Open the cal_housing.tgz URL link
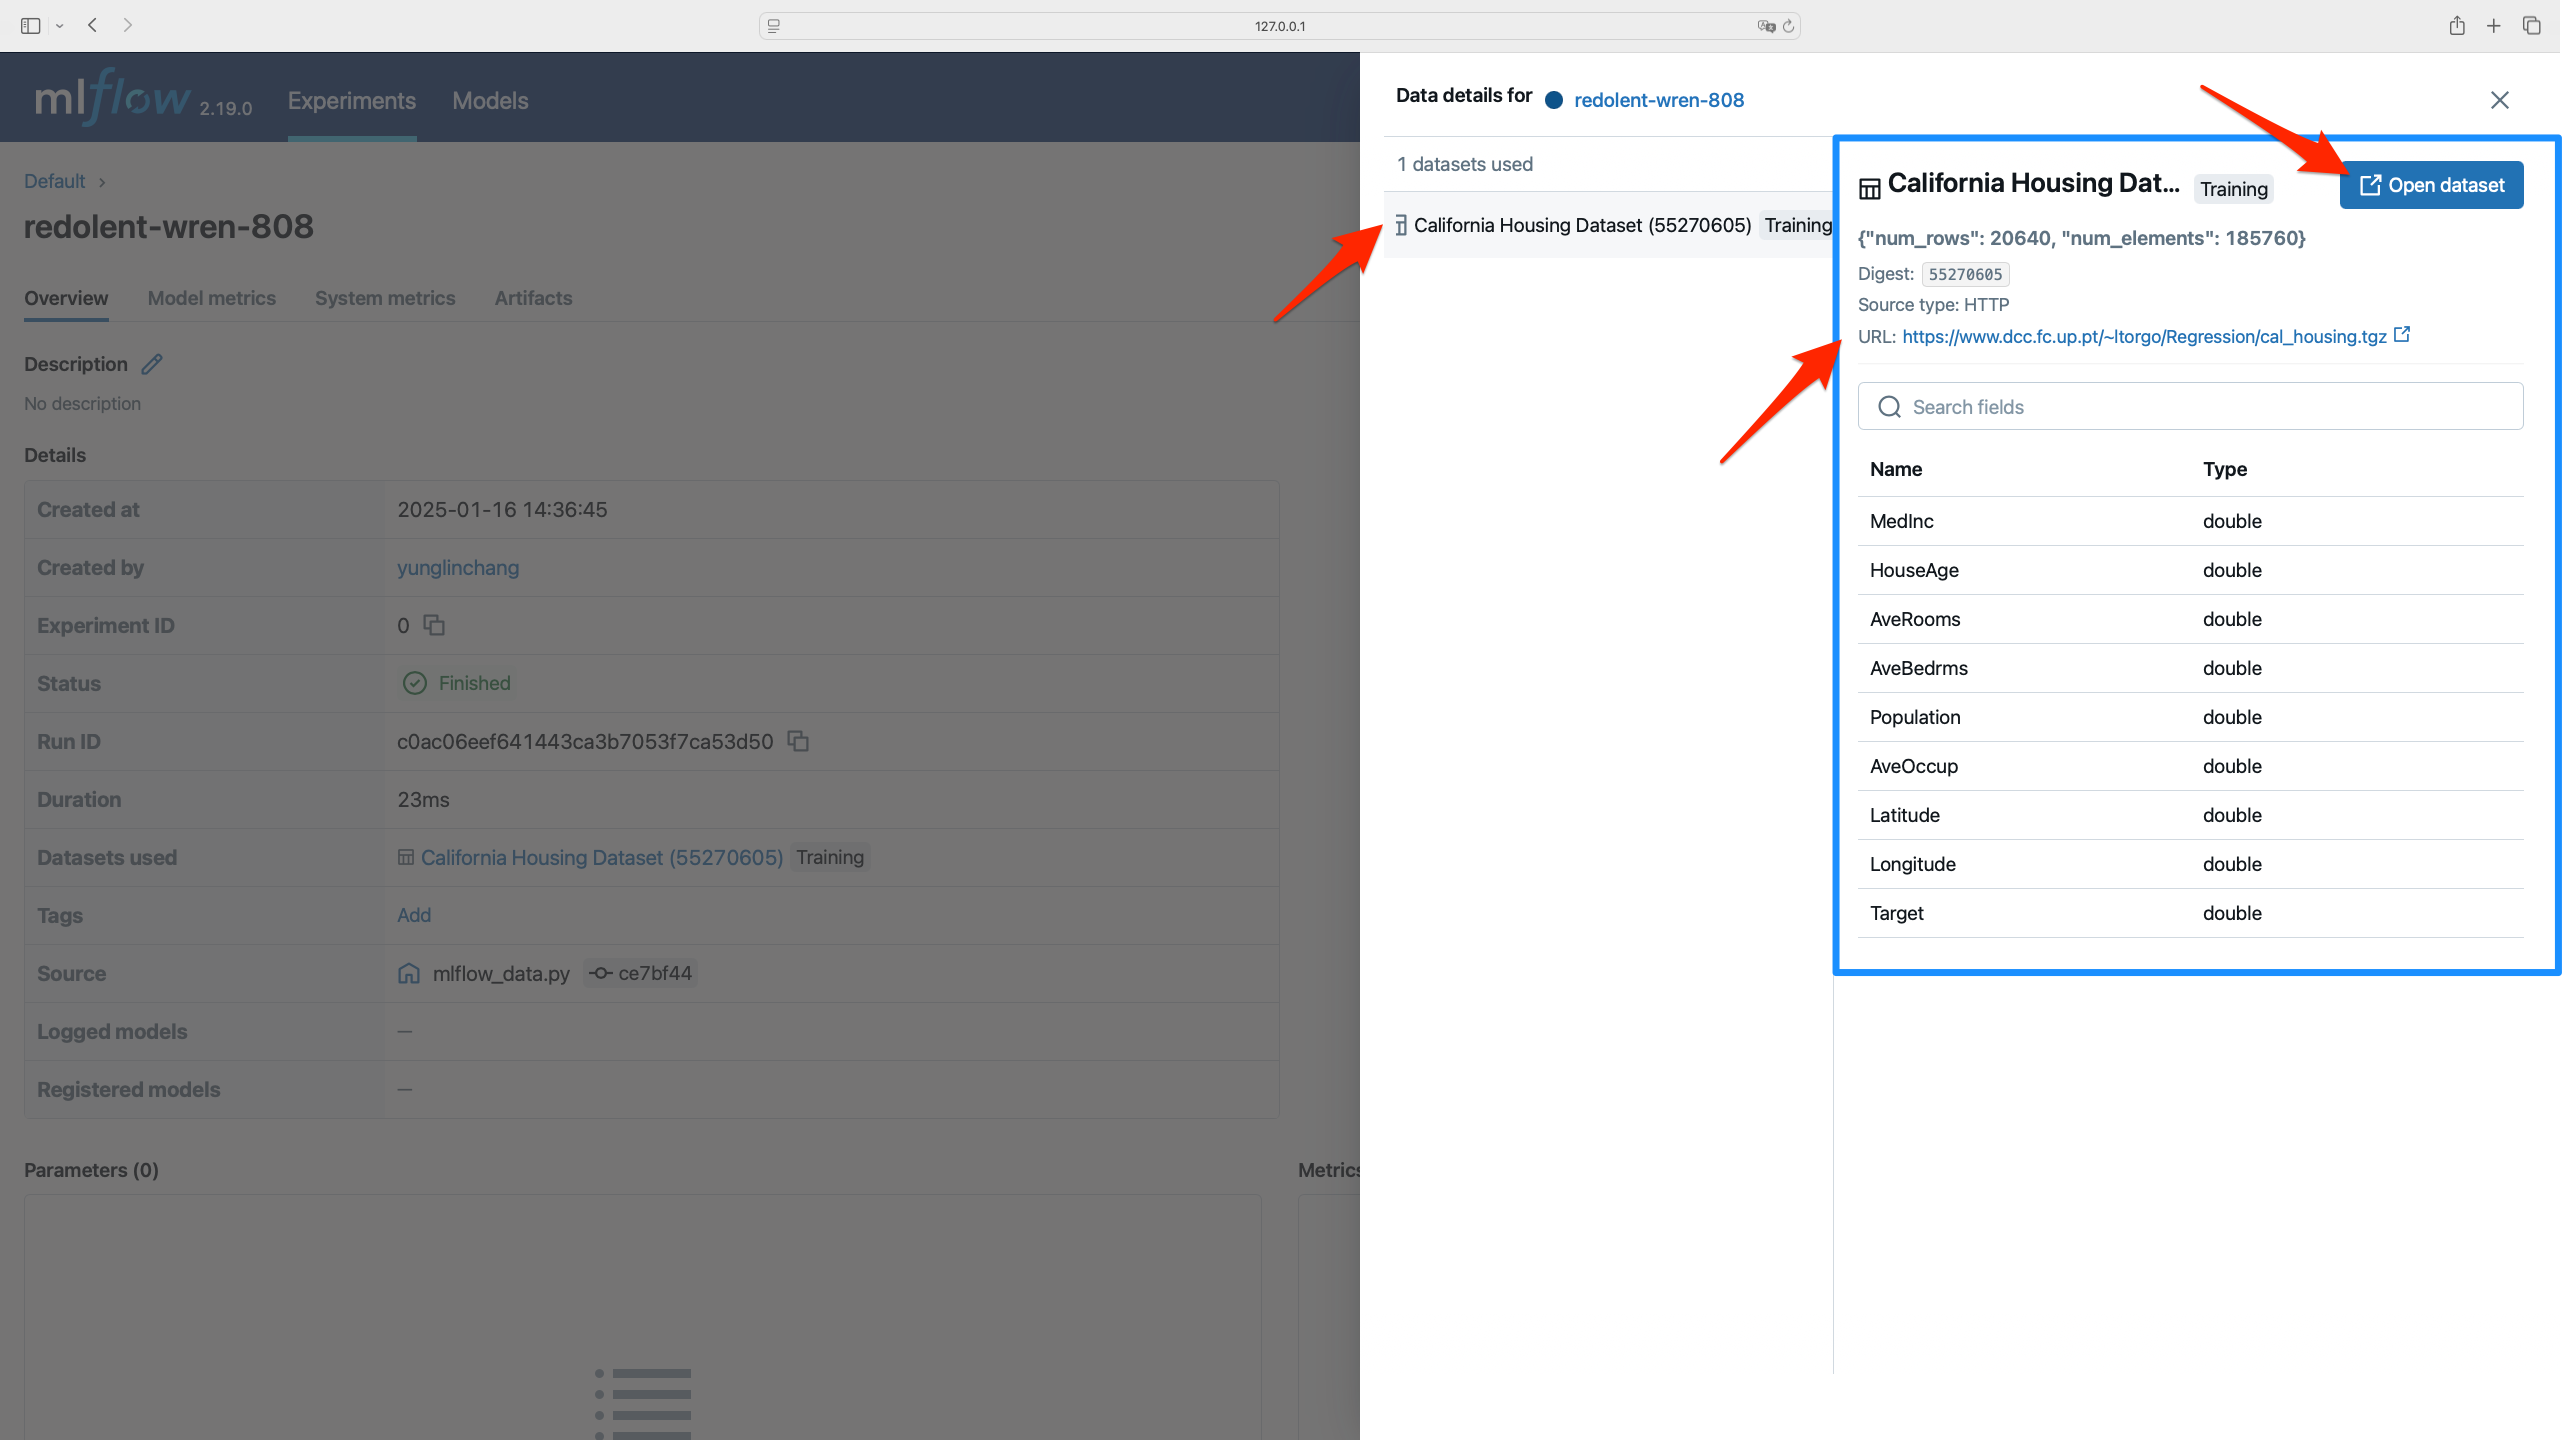Image resolution: width=2562 pixels, height=1440 pixels. pyautogui.click(x=2143, y=337)
